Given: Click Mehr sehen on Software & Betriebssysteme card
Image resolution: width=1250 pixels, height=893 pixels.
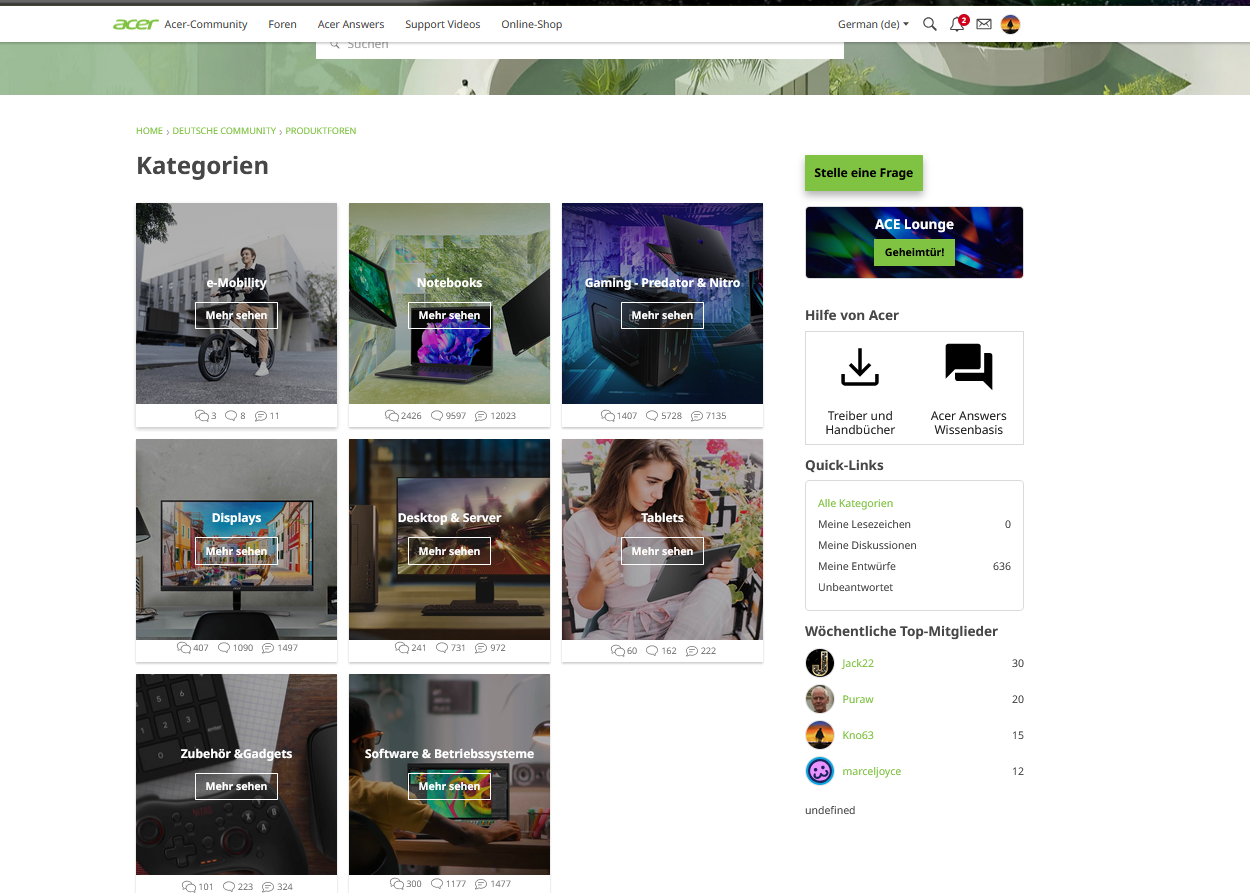Looking at the screenshot, I should (449, 786).
